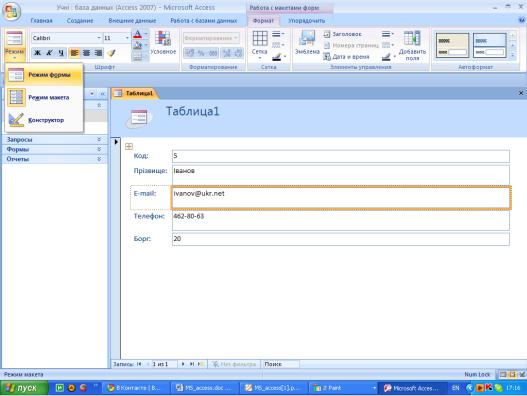Open the Форматирование number format combo box
This screenshot has width=527, height=396.
(211, 38)
